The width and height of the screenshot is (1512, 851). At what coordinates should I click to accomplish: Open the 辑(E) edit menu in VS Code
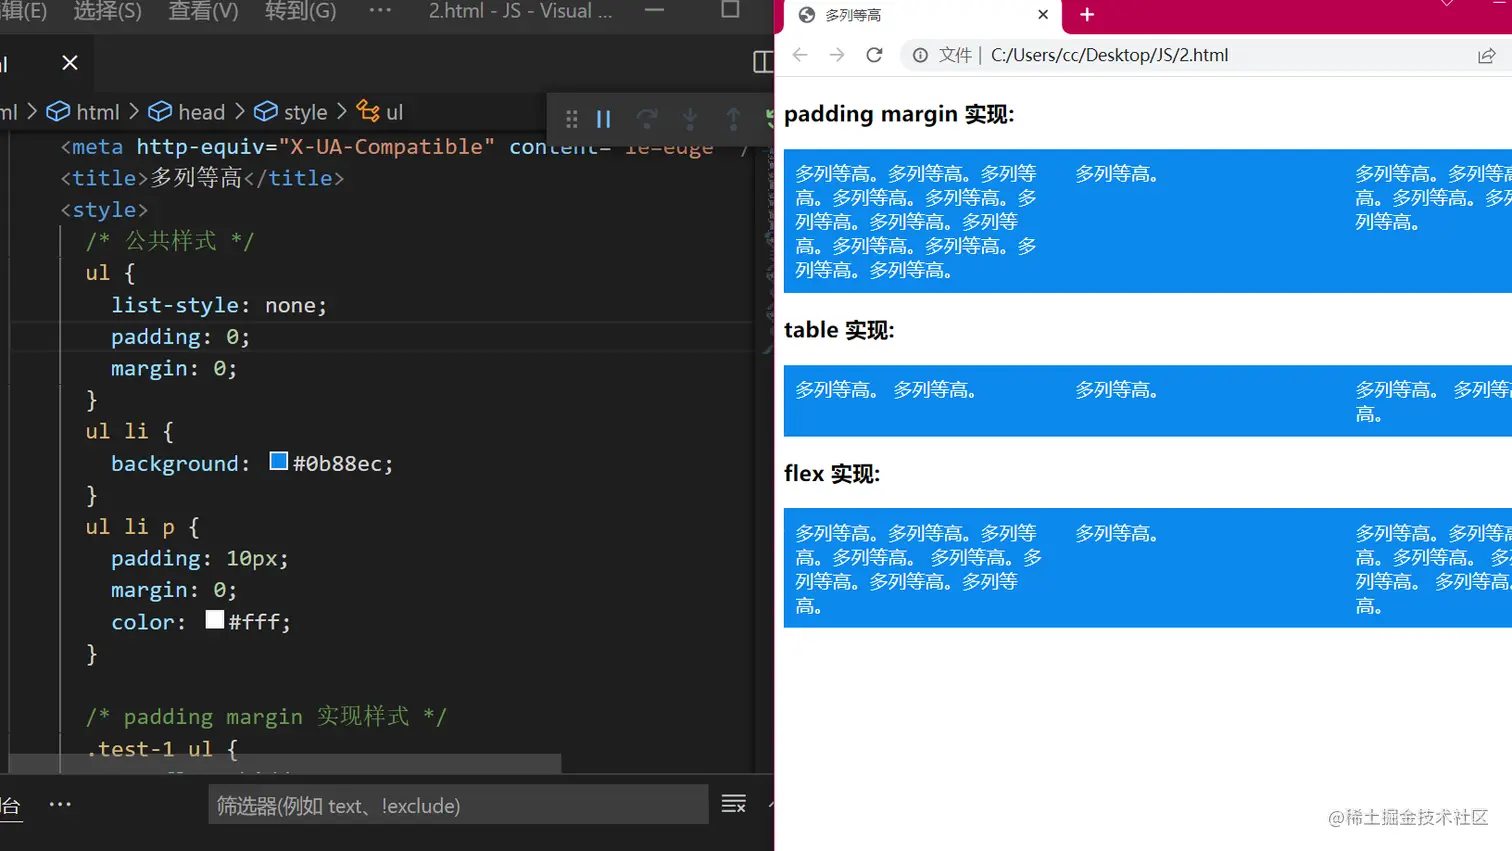pyautogui.click(x=24, y=11)
